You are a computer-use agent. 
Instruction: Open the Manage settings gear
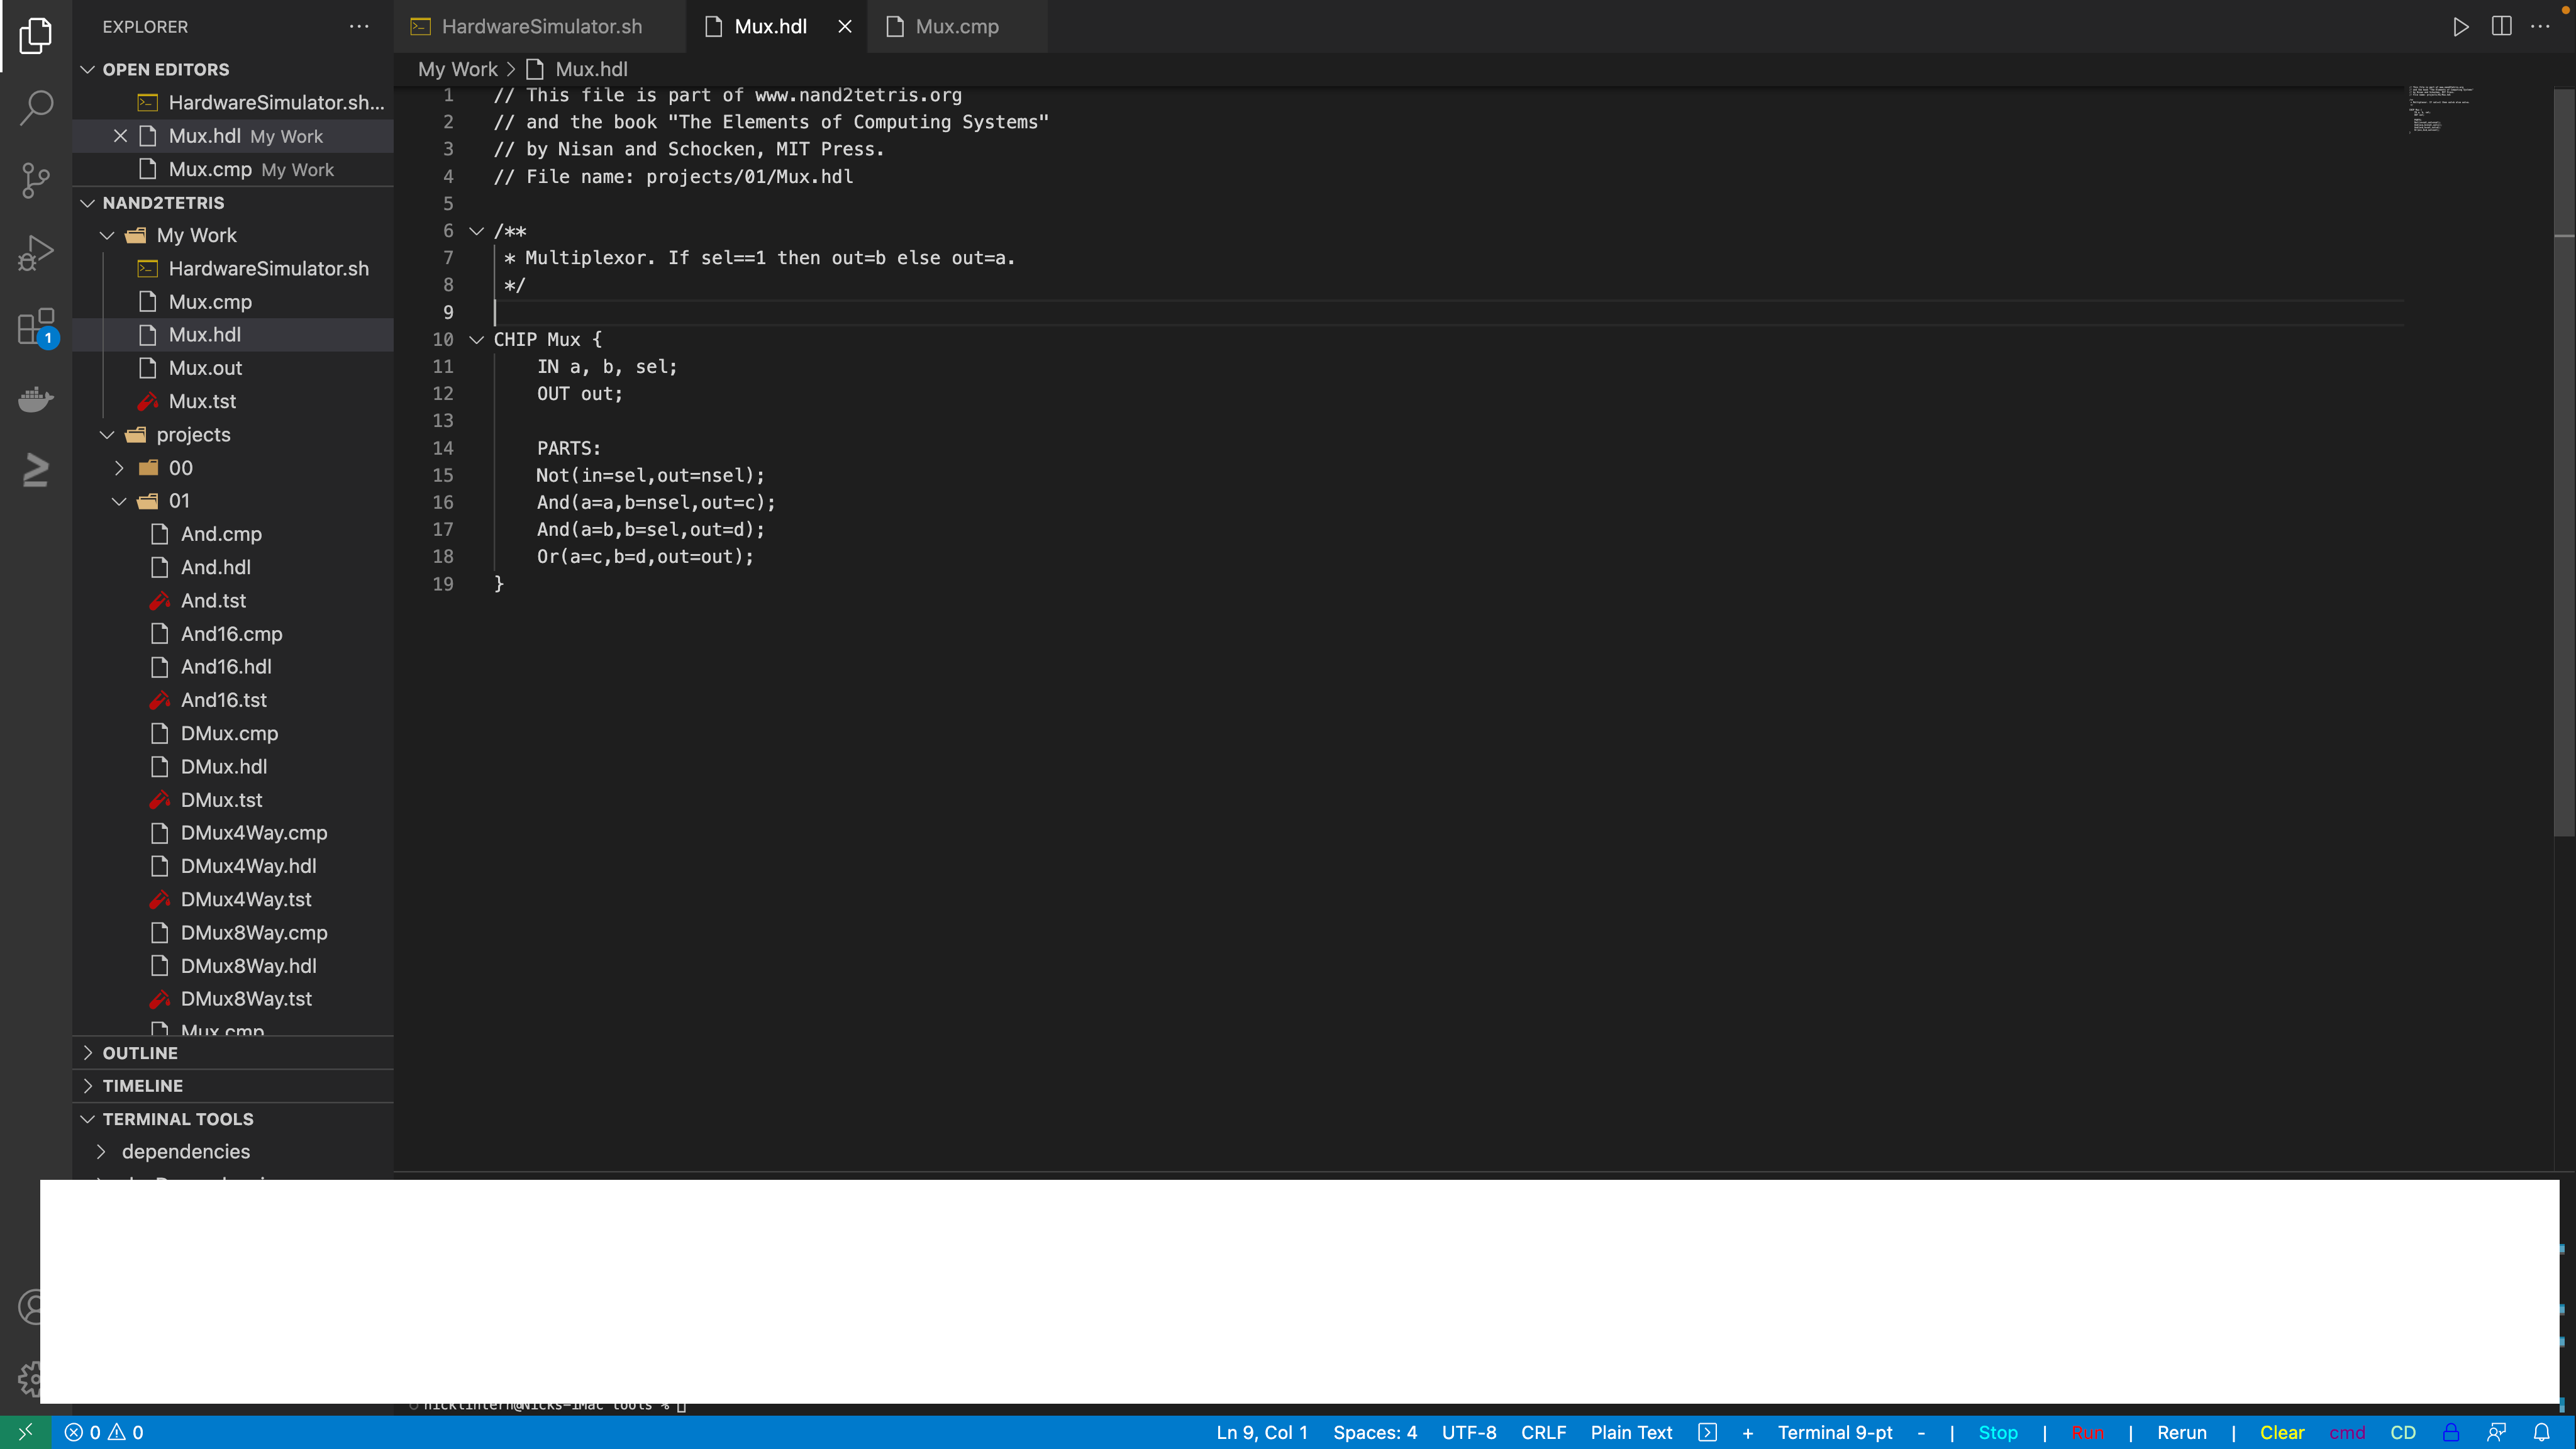(30, 1378)
